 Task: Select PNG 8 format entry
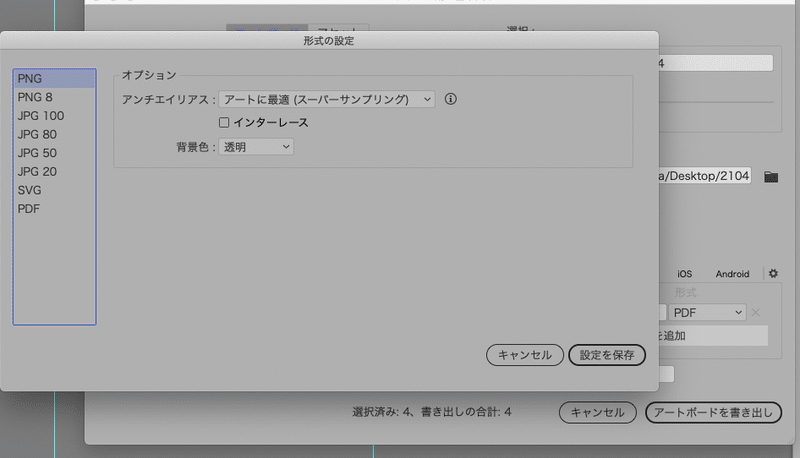coord(54,97)
